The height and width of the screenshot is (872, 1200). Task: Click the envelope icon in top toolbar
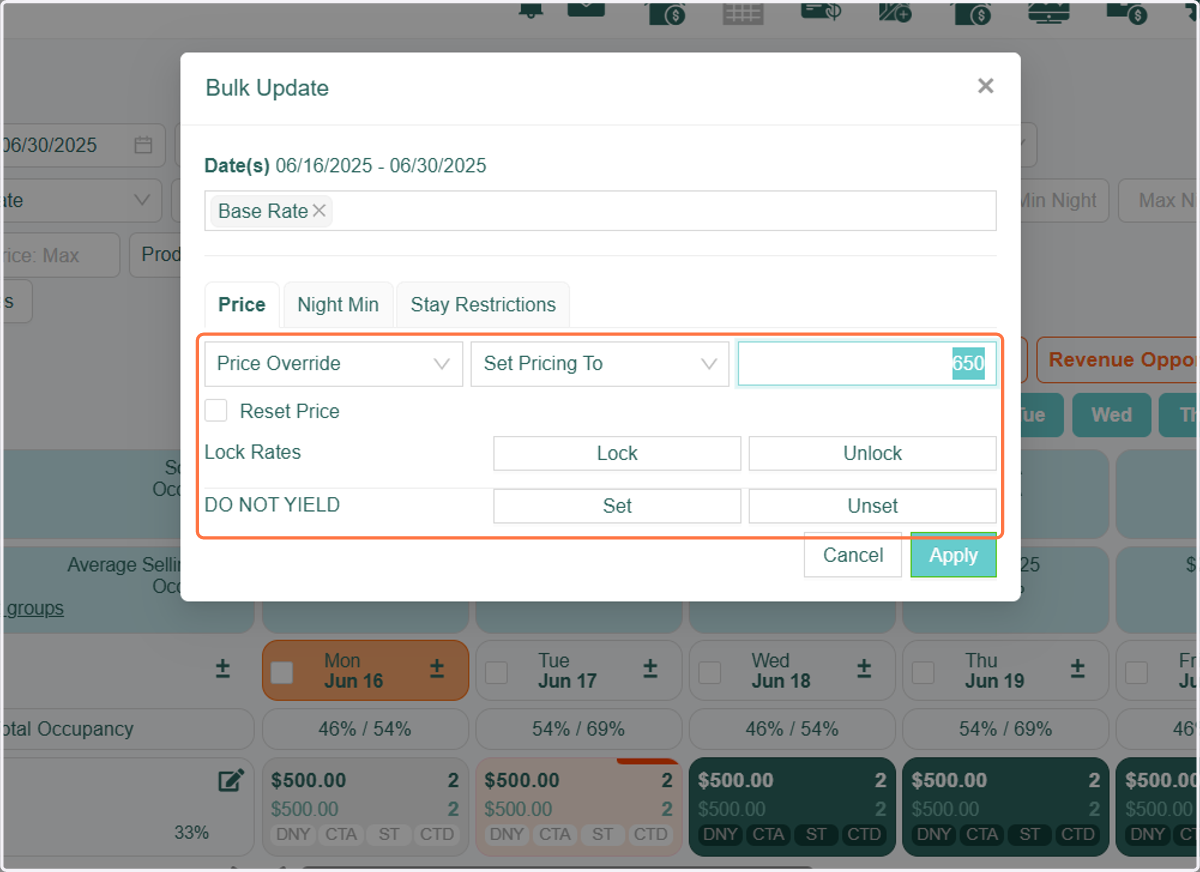point(586,8)
